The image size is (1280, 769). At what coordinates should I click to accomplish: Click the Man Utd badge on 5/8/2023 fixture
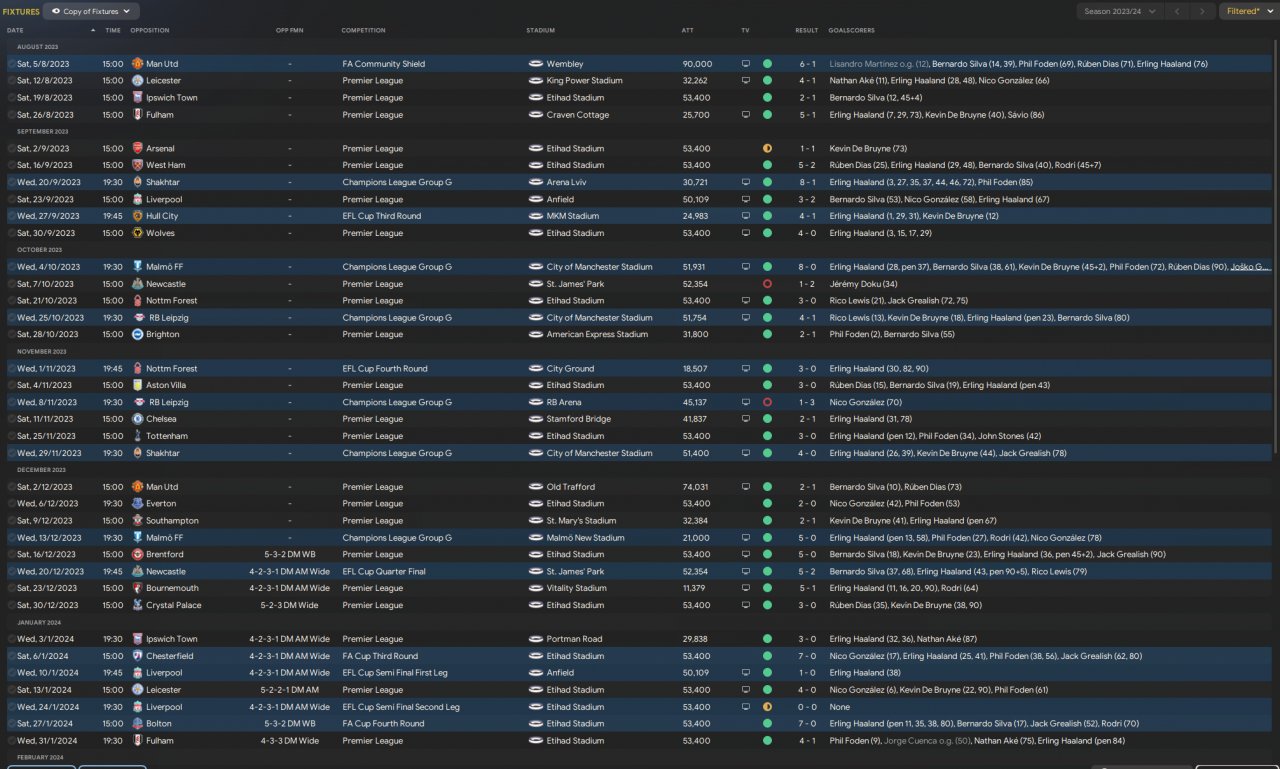pos(137,64)
